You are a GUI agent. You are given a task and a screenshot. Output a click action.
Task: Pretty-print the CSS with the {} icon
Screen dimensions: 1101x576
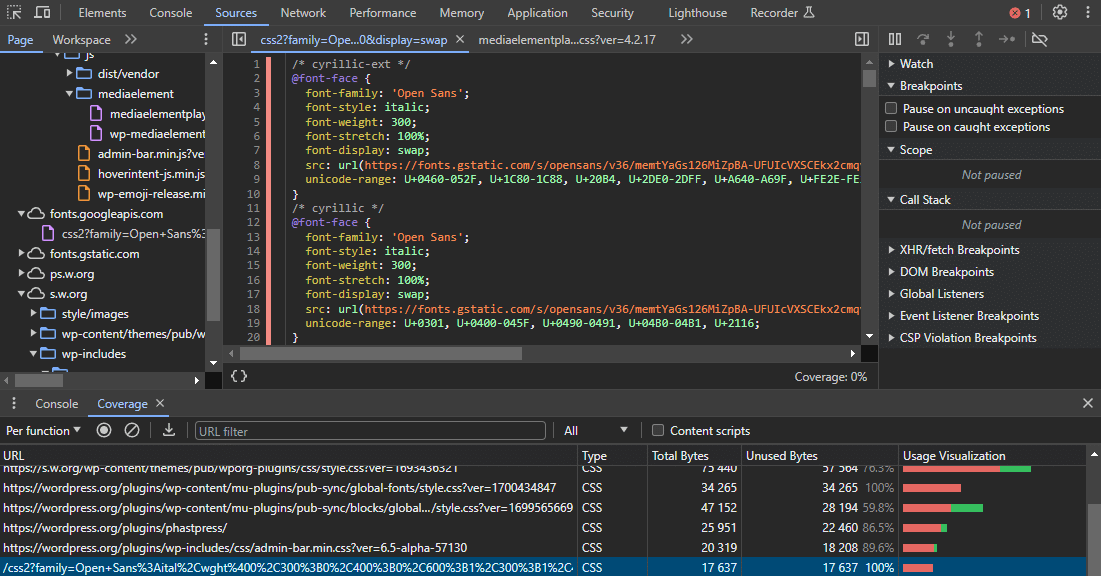click(x=238, y=378)
